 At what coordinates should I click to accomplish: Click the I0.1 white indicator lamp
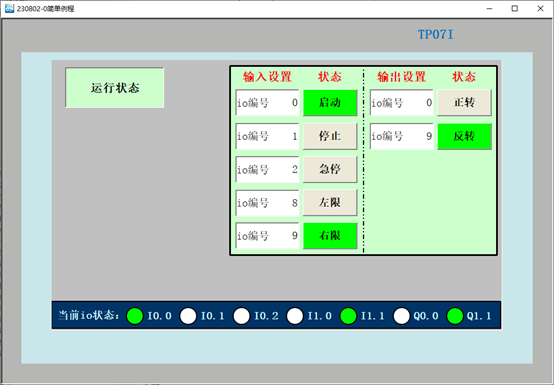click(x=188, y=316)
